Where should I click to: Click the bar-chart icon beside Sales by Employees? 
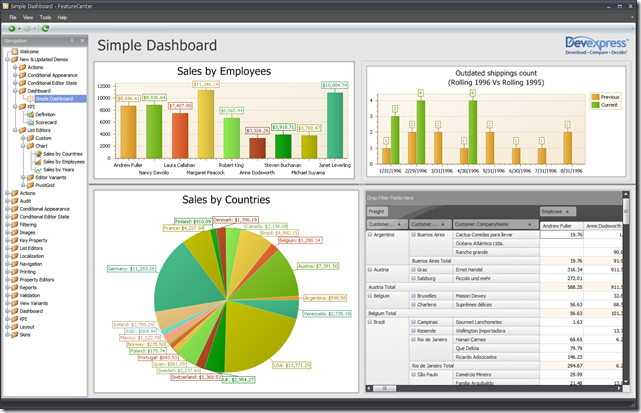(38, 162)
